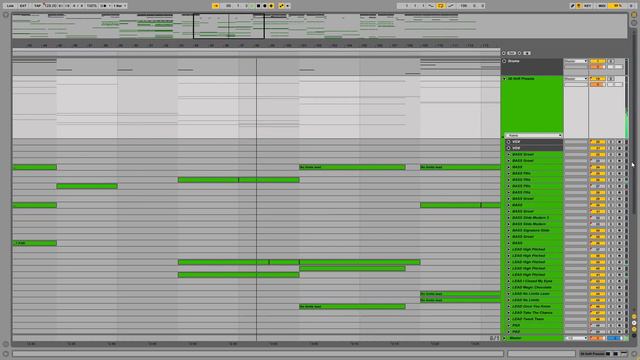Viewport: 640px width, 360px height.
Task: Click the top view selector on the right edge
Action: pos(634,15)
